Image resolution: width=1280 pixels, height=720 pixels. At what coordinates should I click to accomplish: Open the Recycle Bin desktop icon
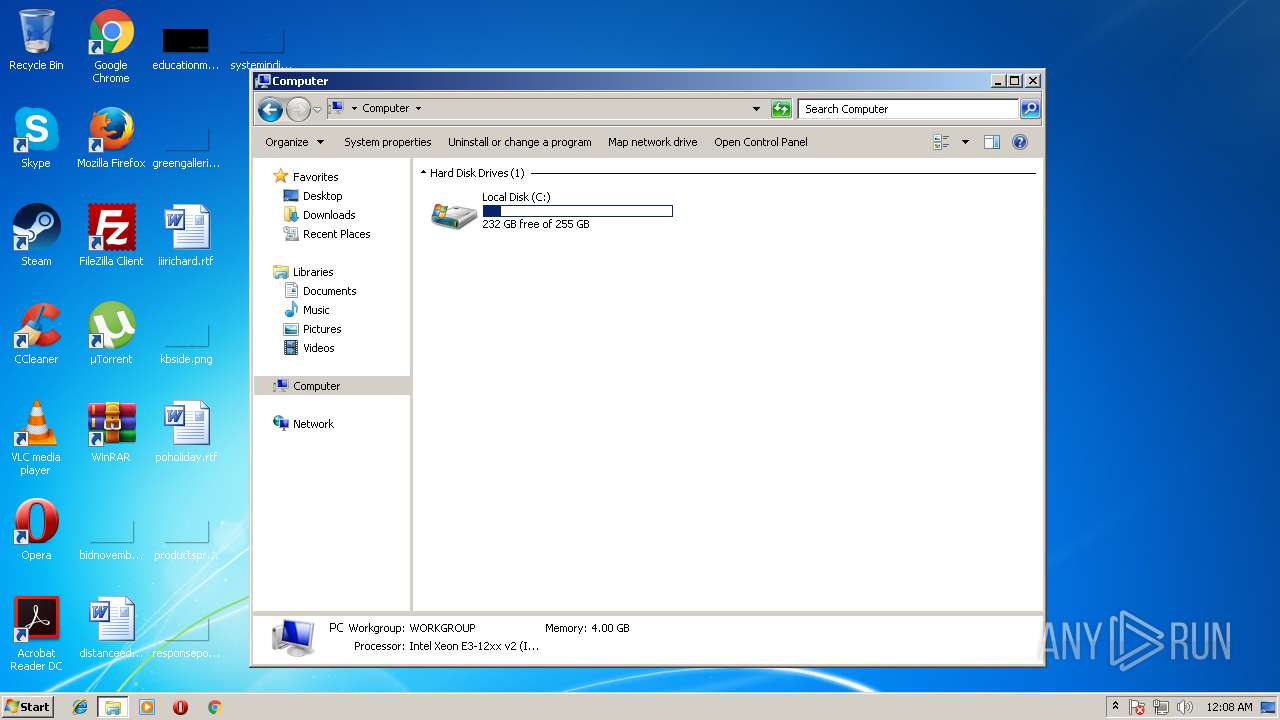tap(36, 40)
